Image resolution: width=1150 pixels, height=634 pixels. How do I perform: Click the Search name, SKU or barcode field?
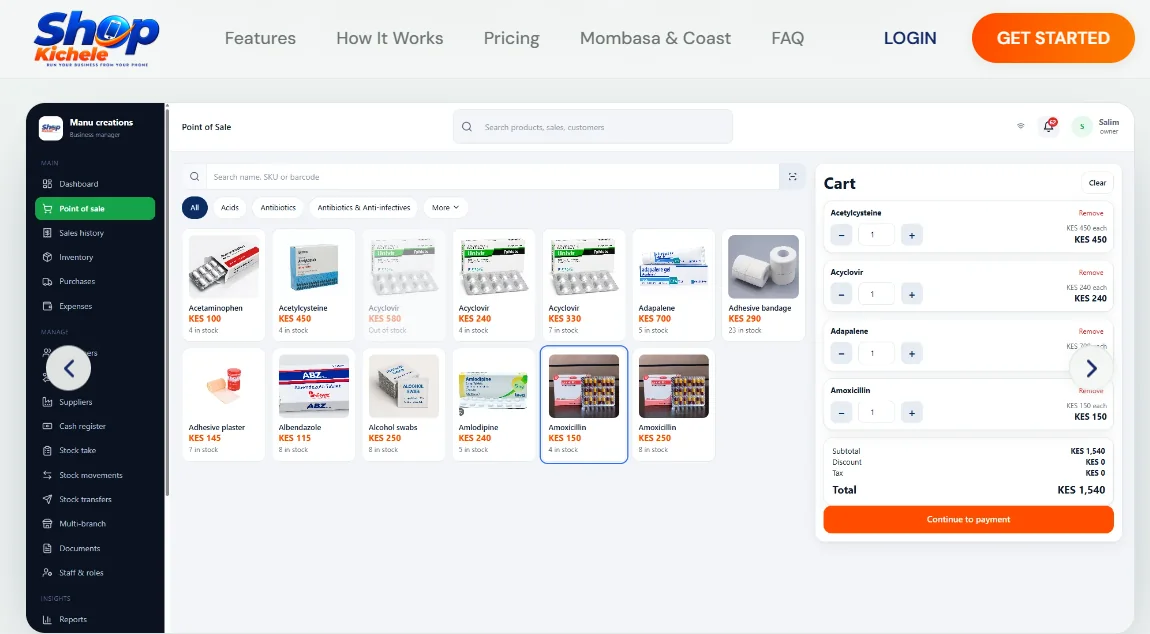point(492,177)
